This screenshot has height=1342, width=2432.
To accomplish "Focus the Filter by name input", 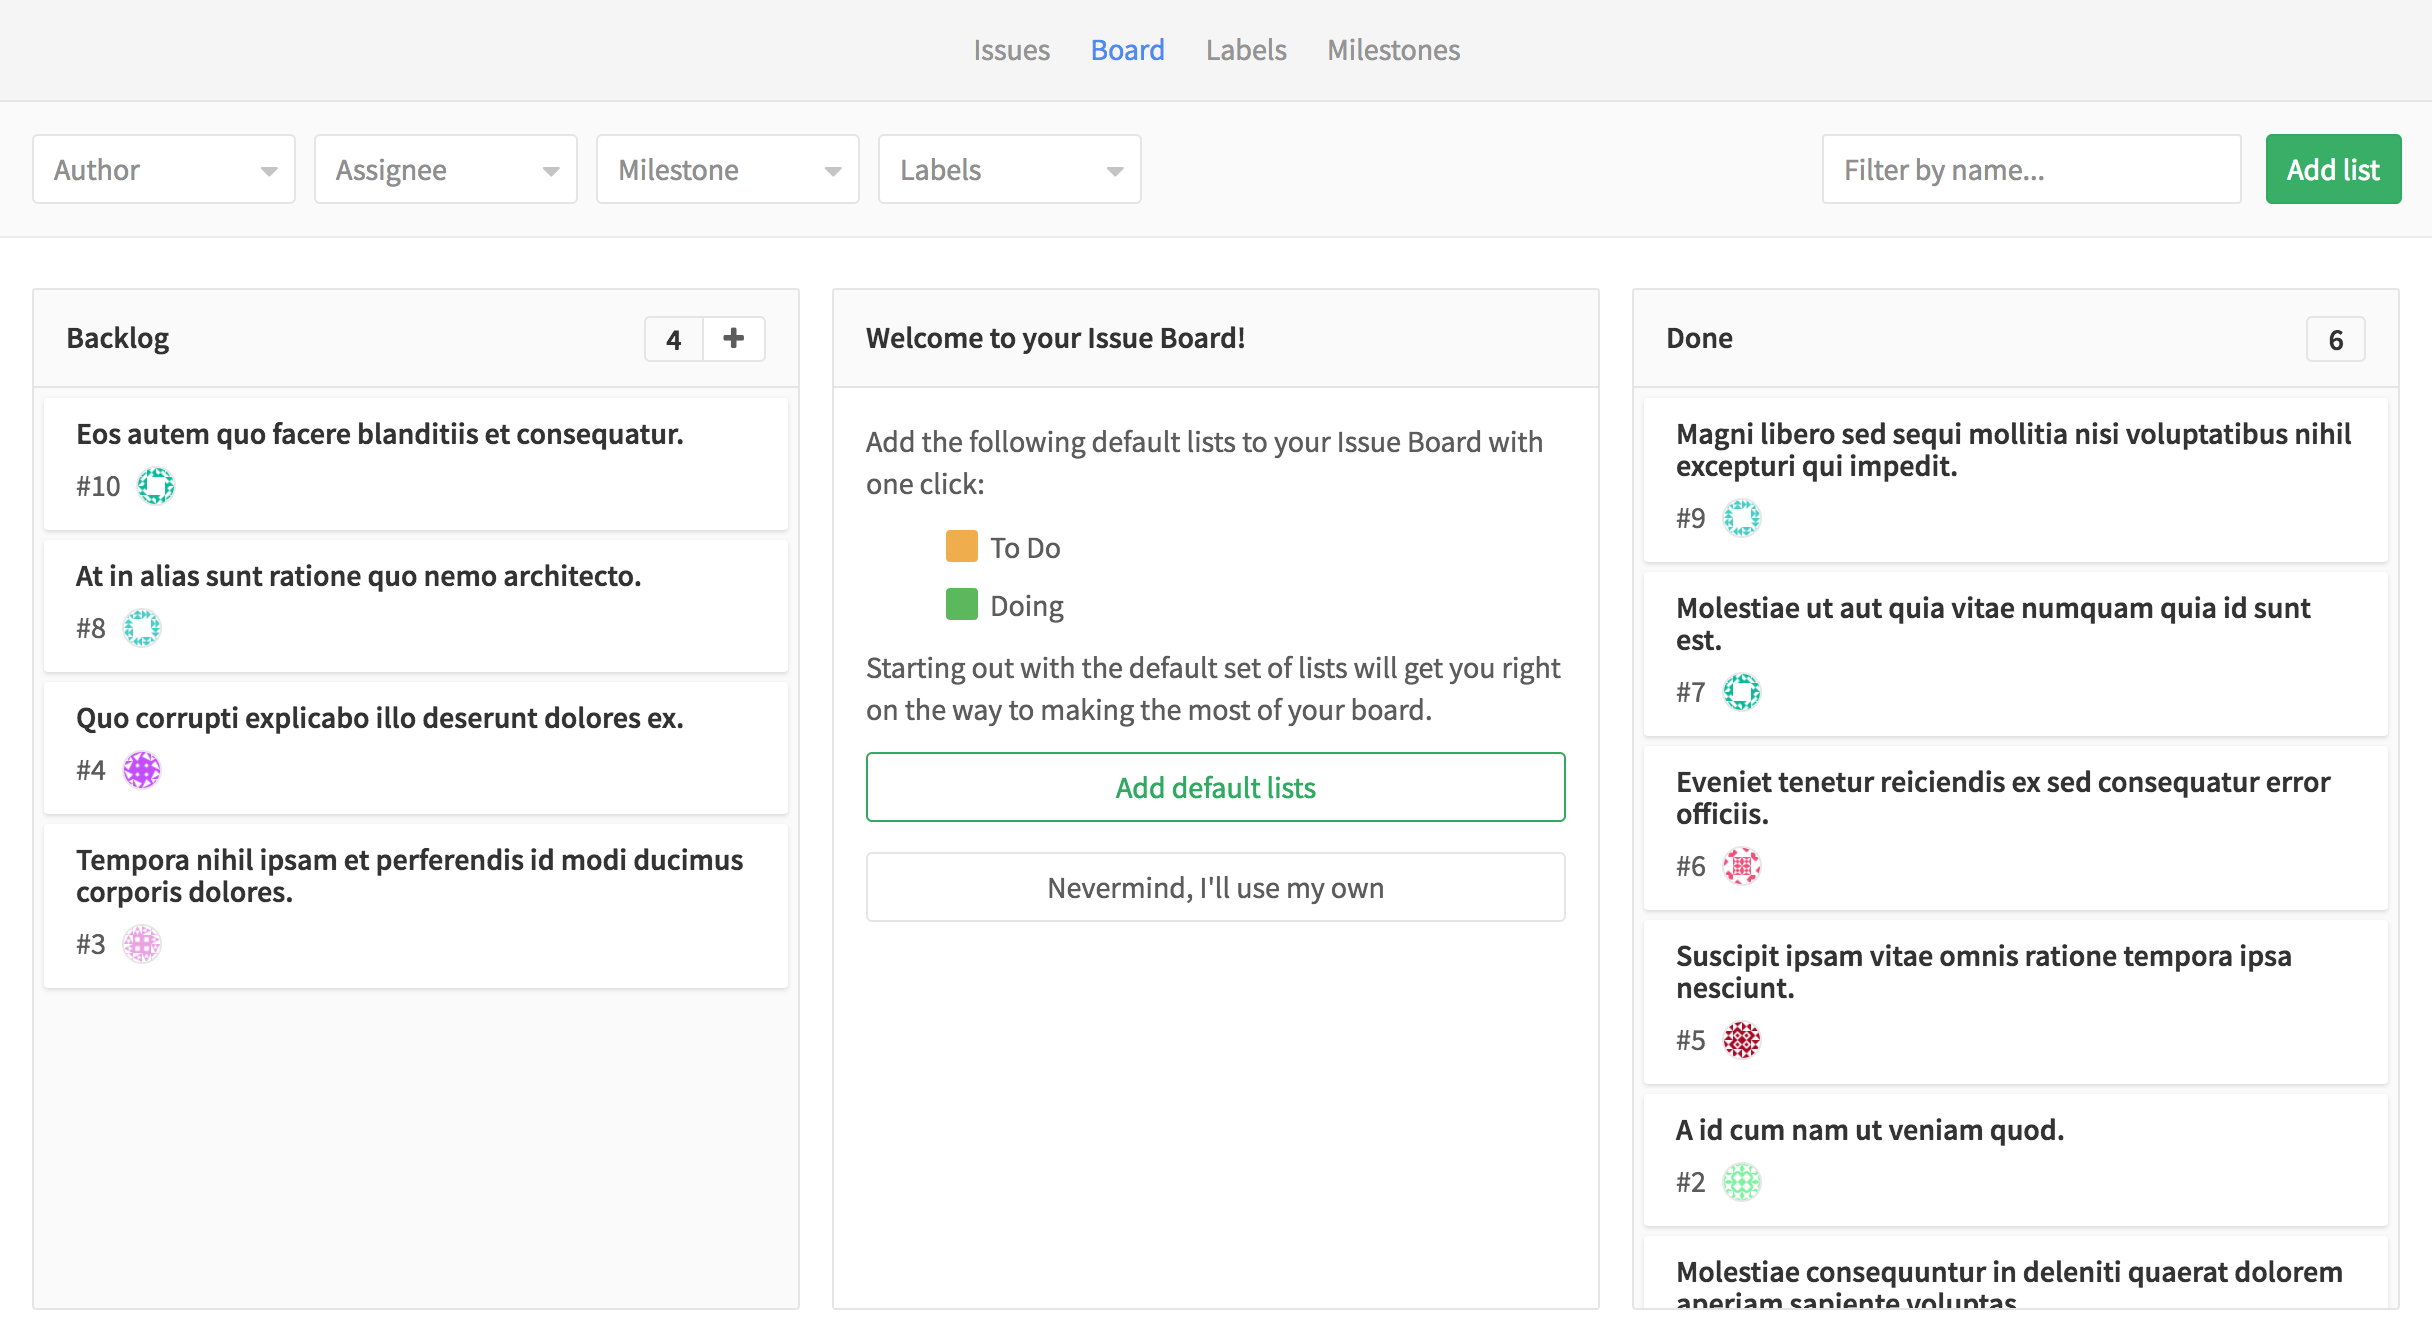I will click(x=2030, y=170).
